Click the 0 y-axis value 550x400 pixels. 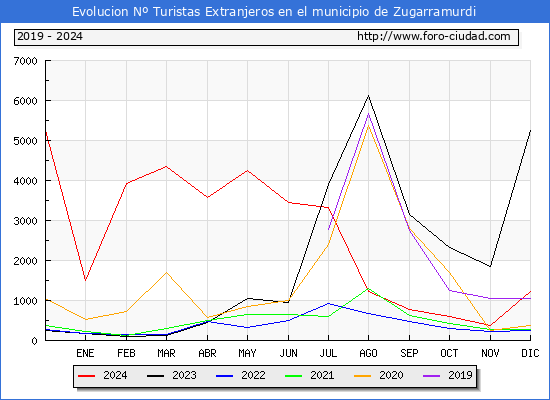pyautogui.click(x=34, y=341)
